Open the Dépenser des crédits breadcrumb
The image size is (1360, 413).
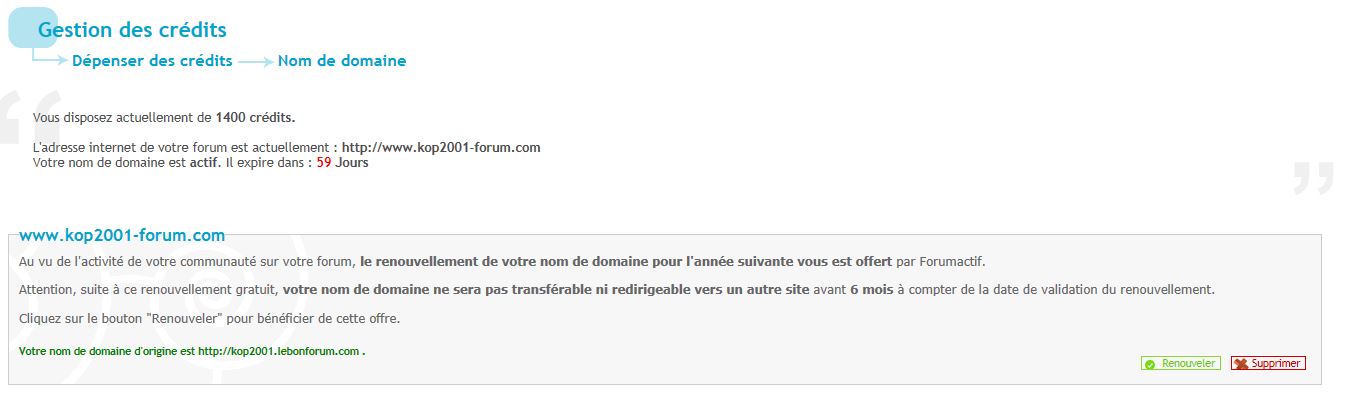pyautogui.click(x=152, y=61)
